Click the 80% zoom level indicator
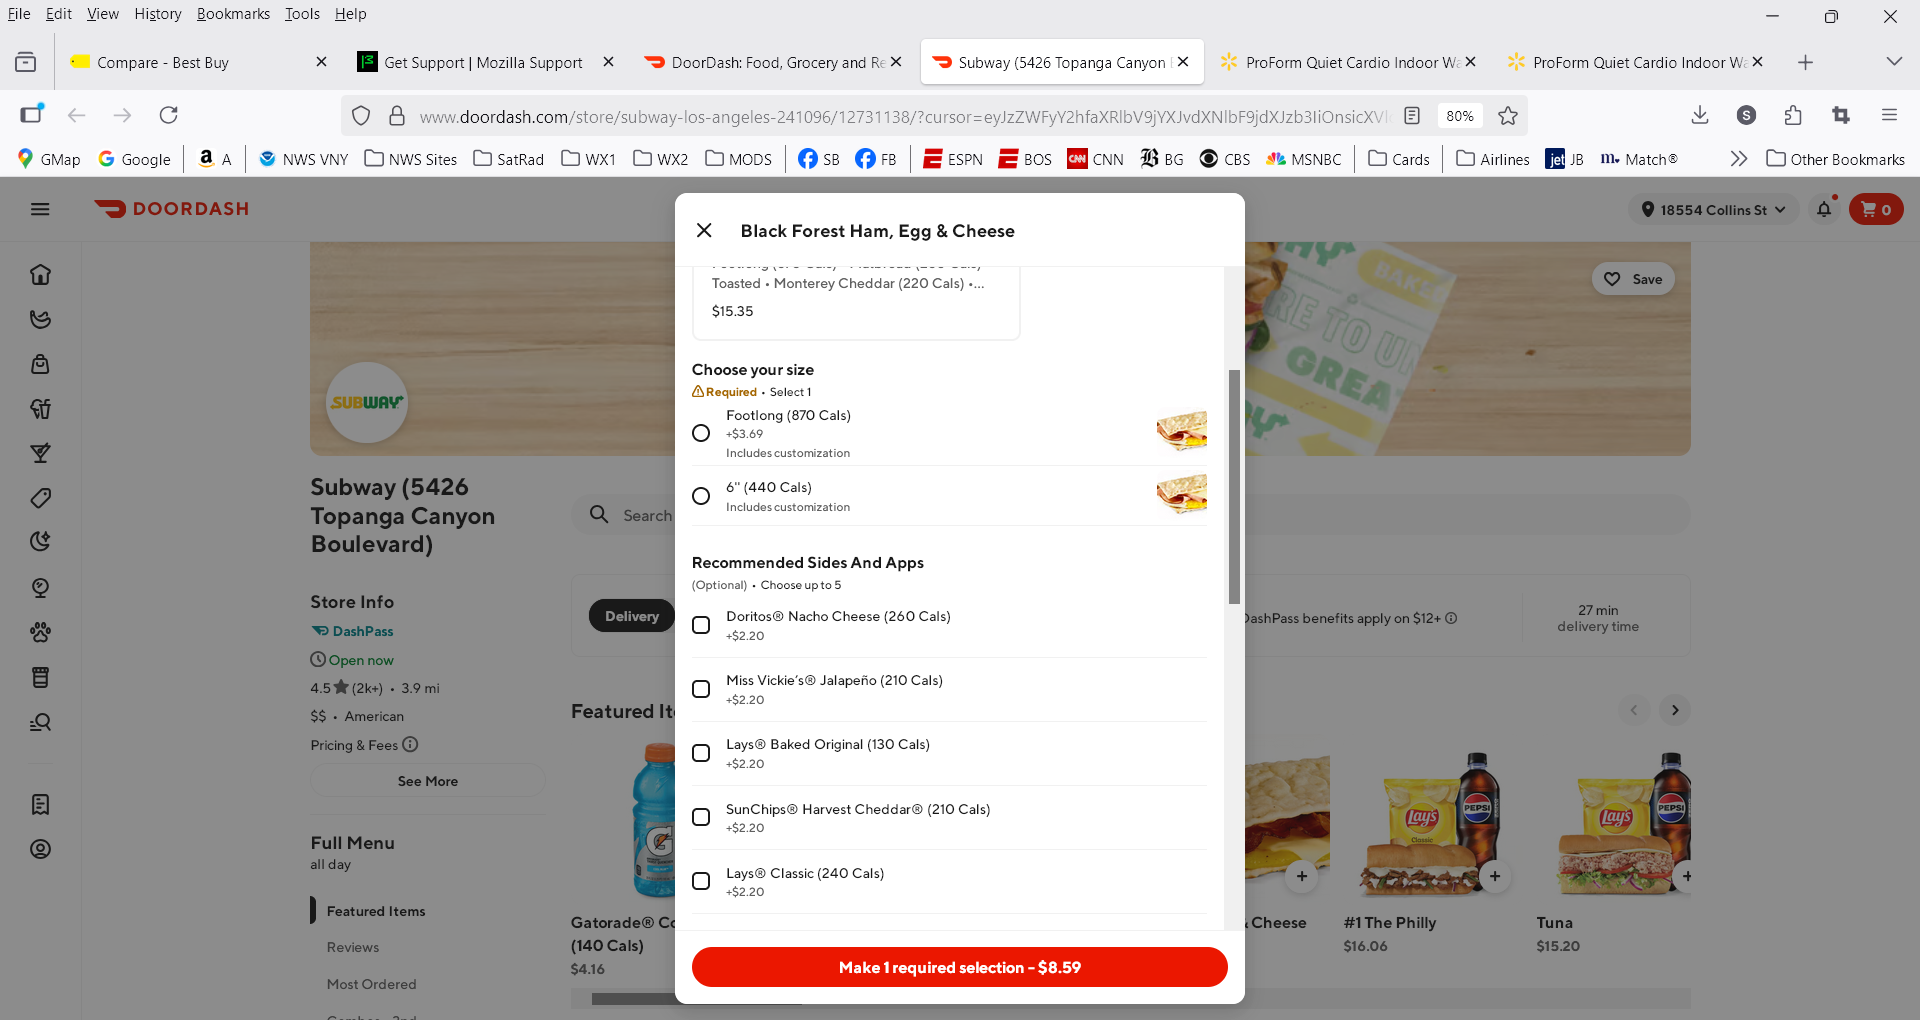 point(1460,116)
